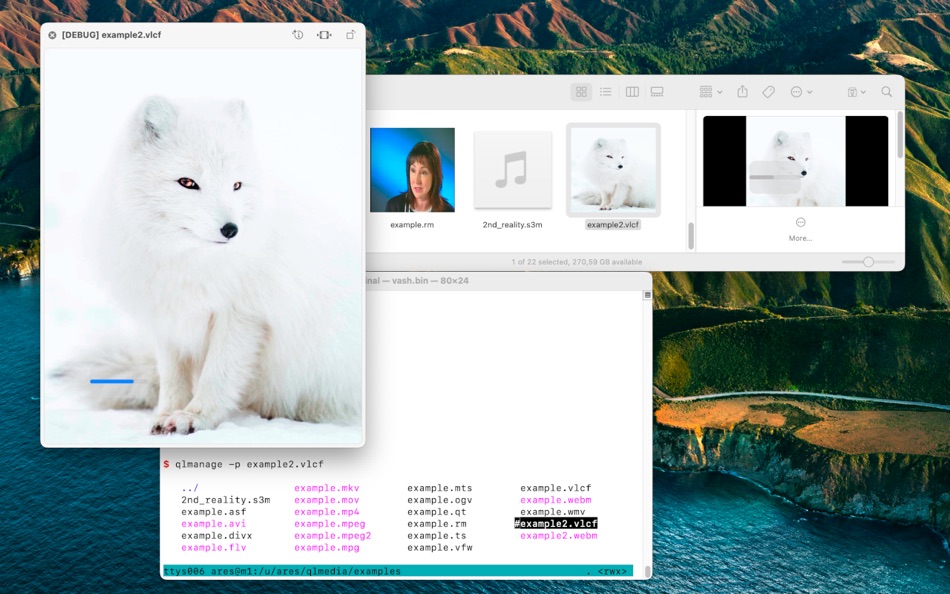
Task: Click the More... link in the preview pane
Action: (x=799, y=237)
